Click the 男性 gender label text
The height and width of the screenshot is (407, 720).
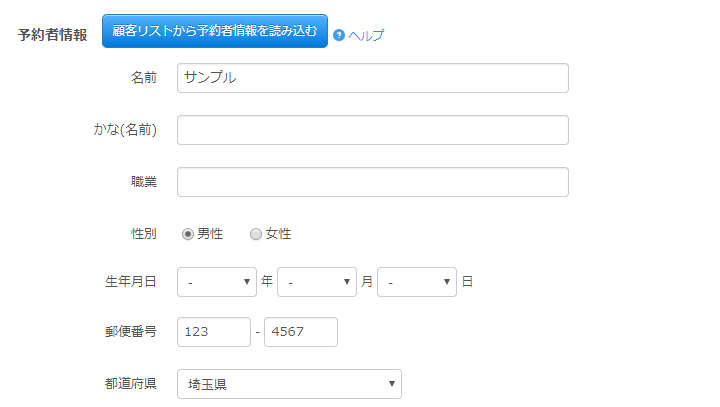[x=210, y=234]
